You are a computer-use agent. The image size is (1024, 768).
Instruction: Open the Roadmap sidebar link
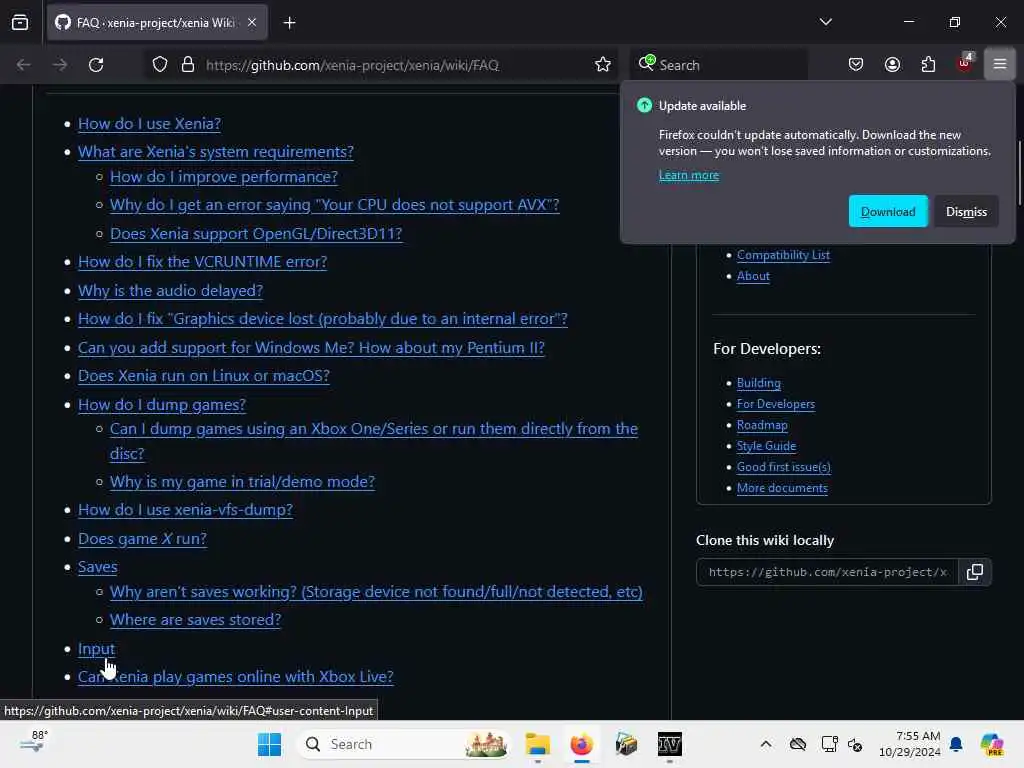point(762,424)
